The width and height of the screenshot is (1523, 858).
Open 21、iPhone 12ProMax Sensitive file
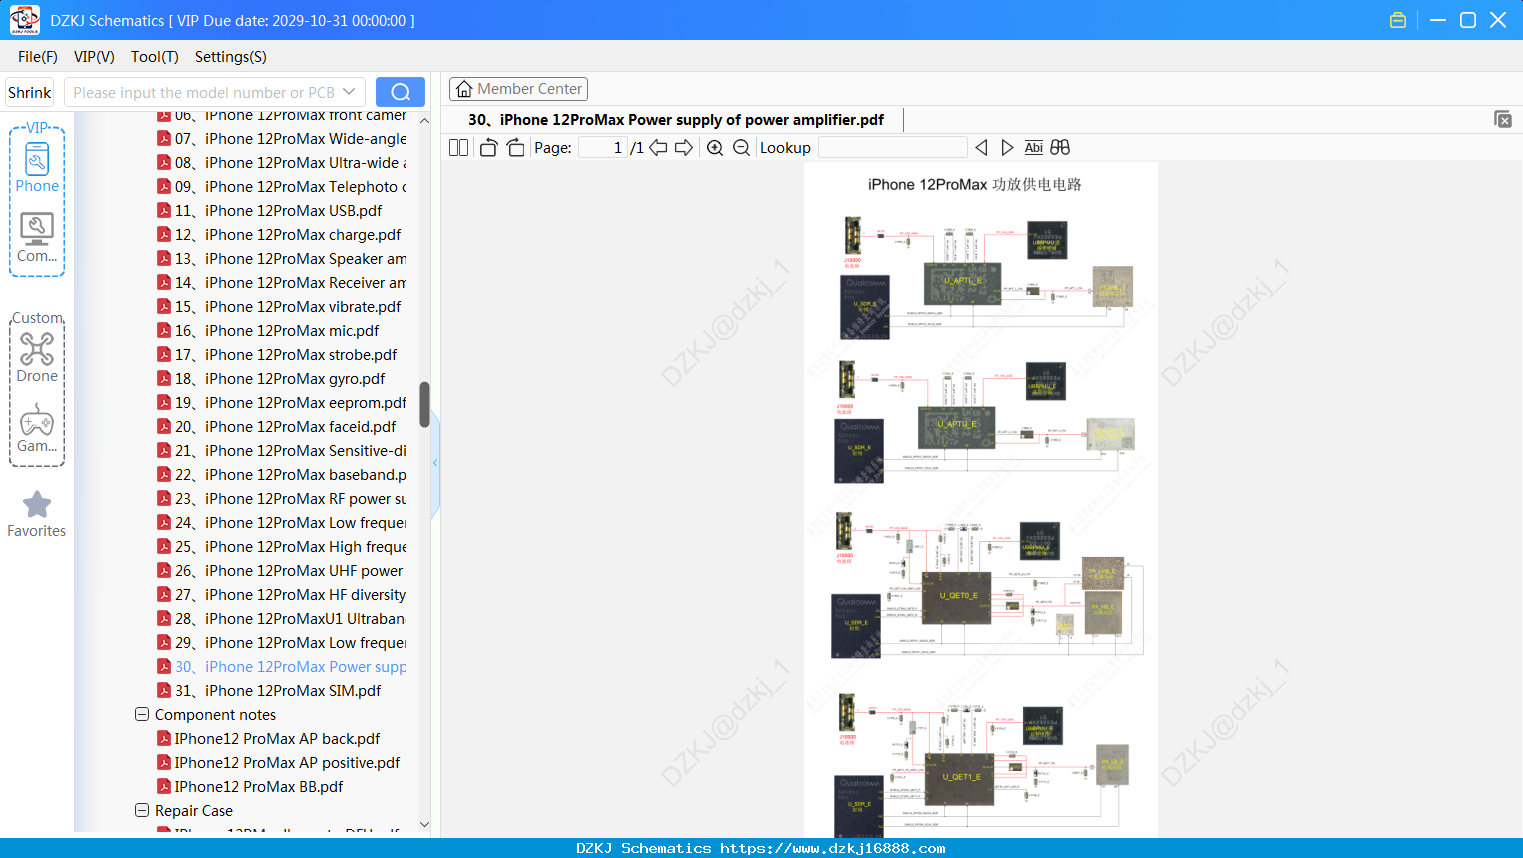tap(291, 451)
